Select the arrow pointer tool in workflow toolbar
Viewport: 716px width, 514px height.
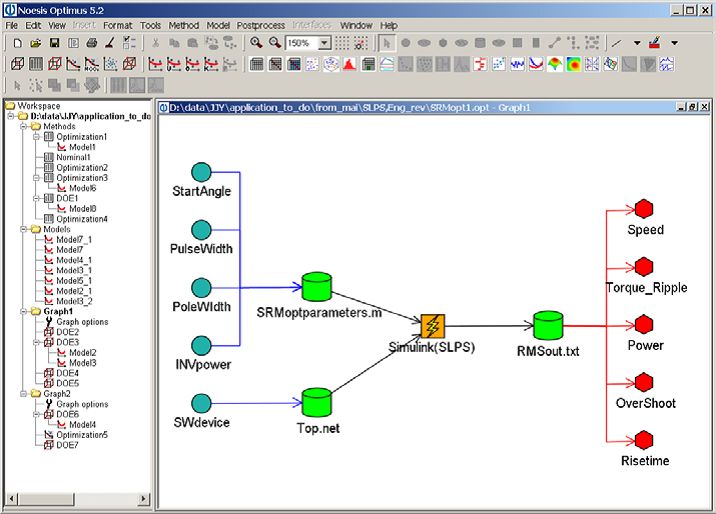pos(387,43)
